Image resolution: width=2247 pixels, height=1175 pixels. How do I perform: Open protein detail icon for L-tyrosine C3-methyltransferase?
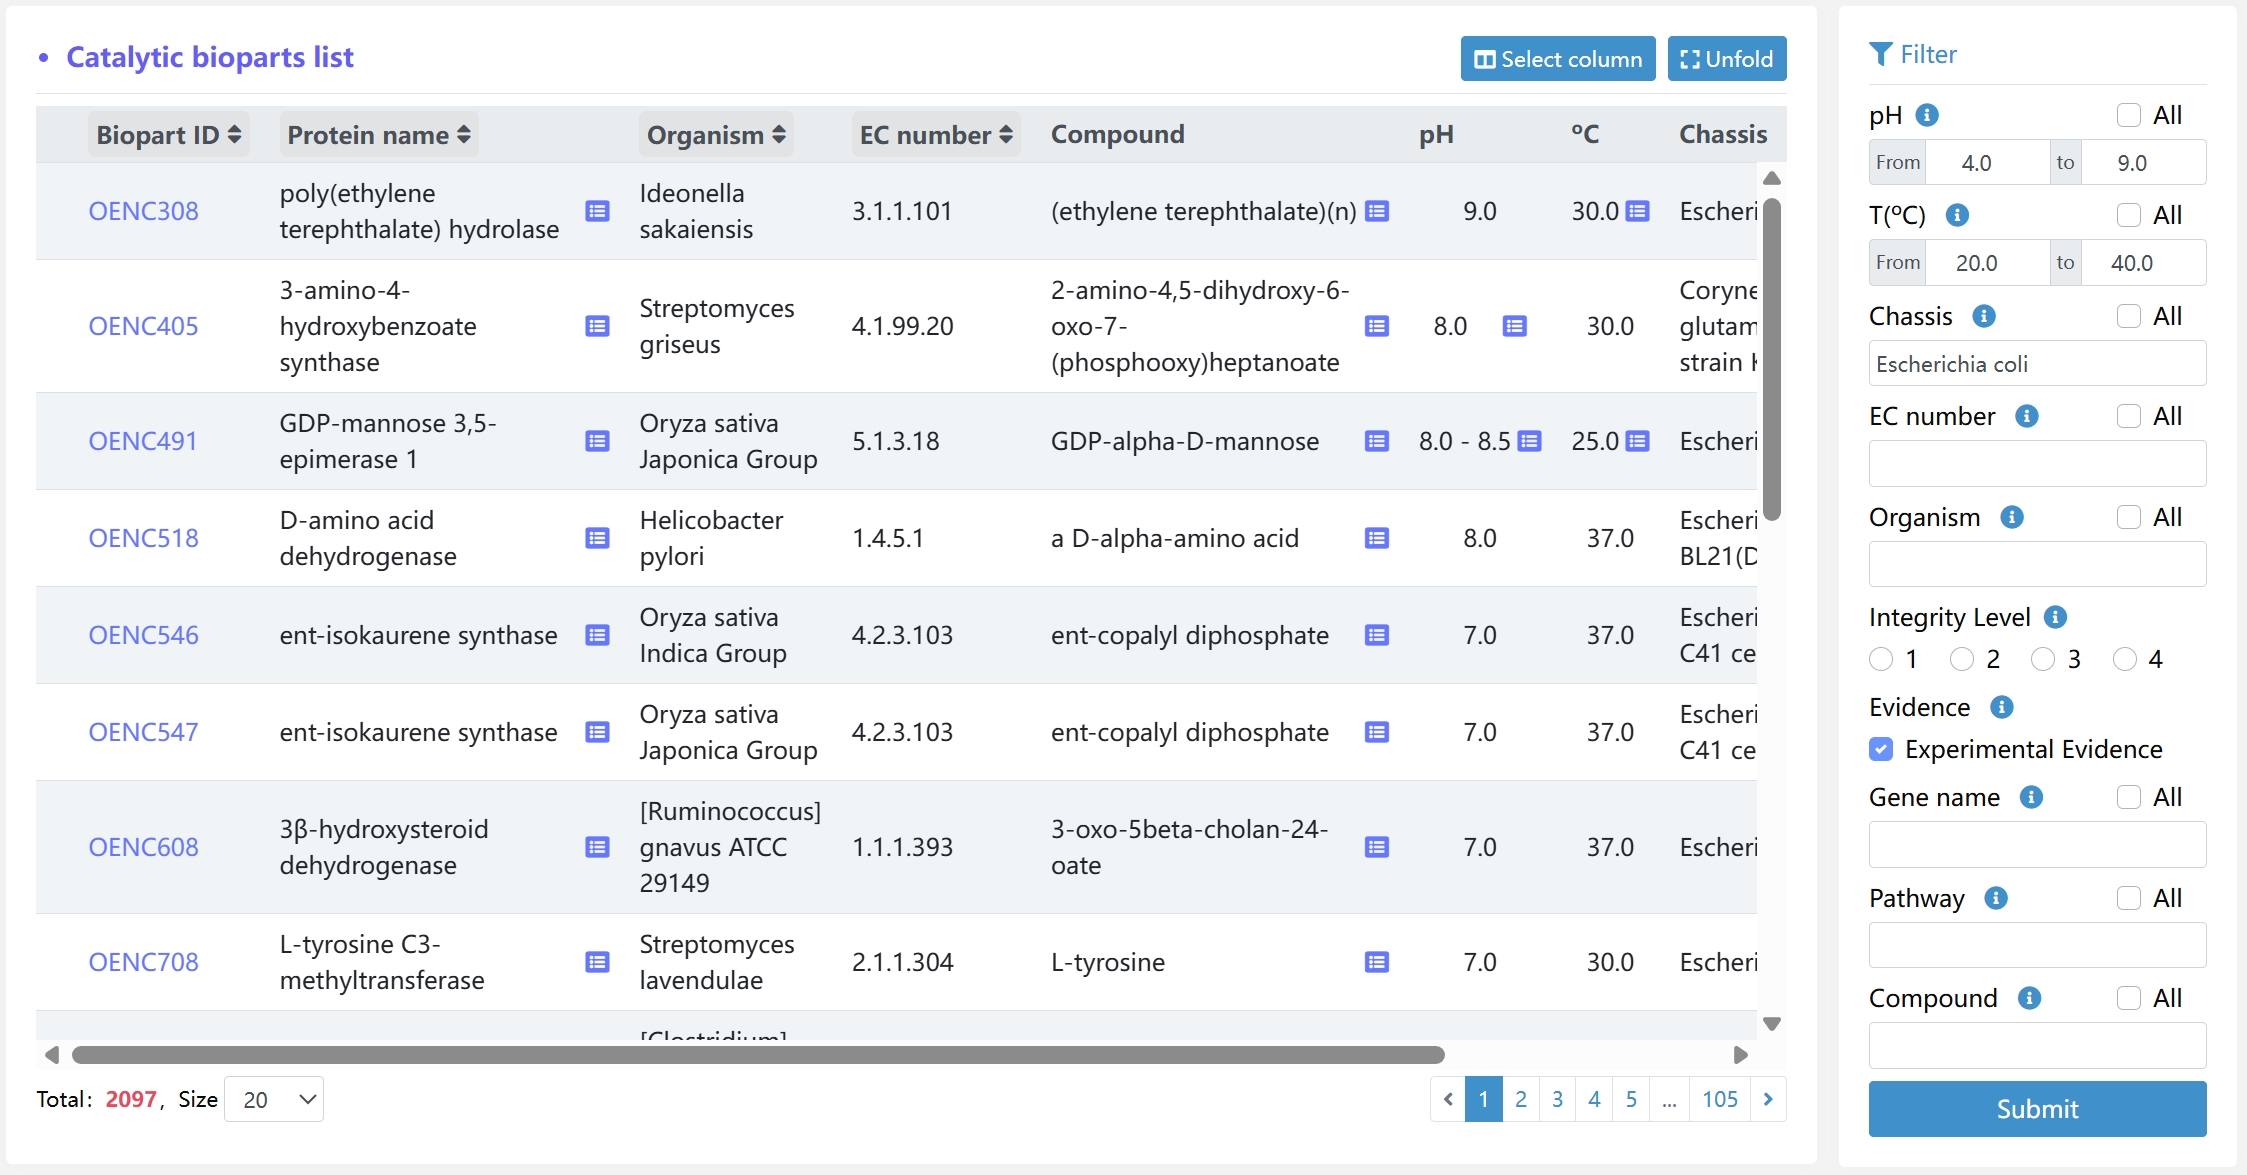597,962
